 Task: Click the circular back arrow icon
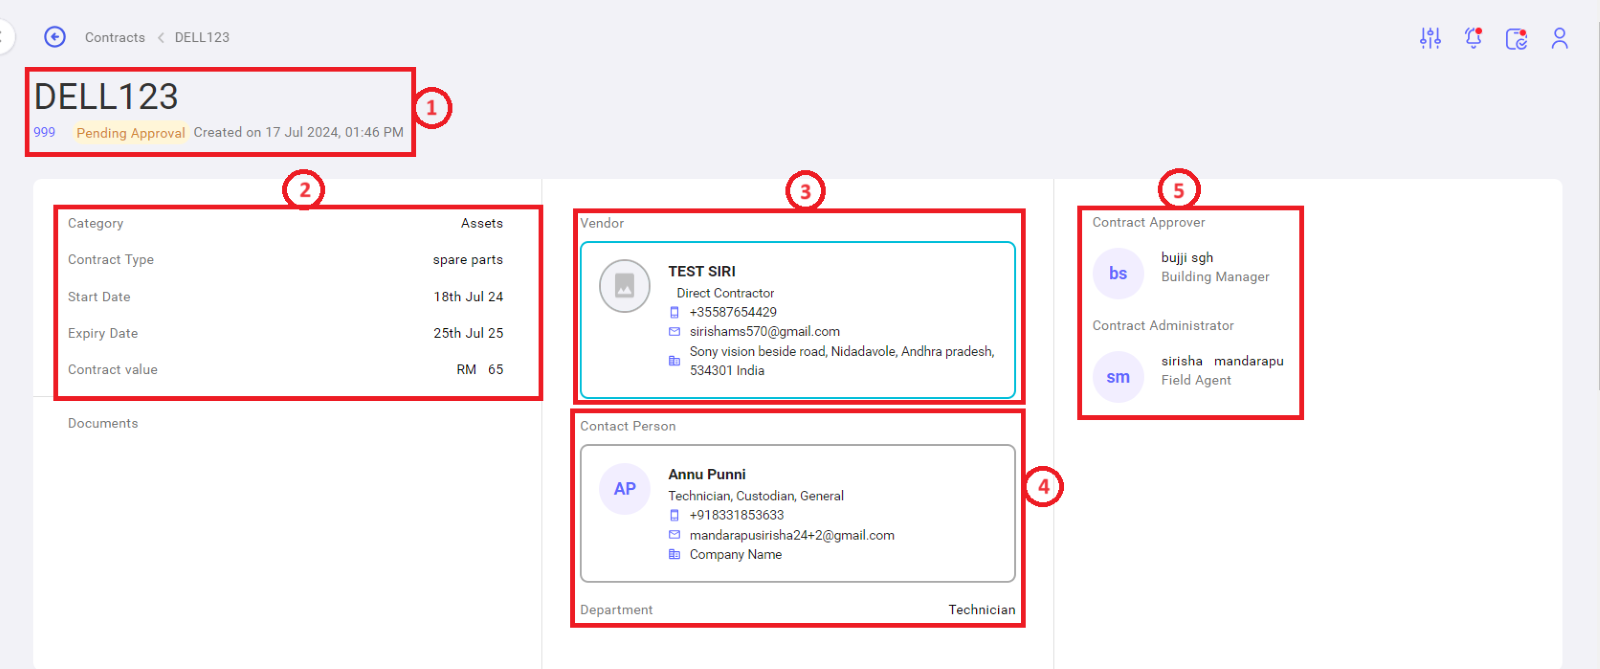(55, 37)
